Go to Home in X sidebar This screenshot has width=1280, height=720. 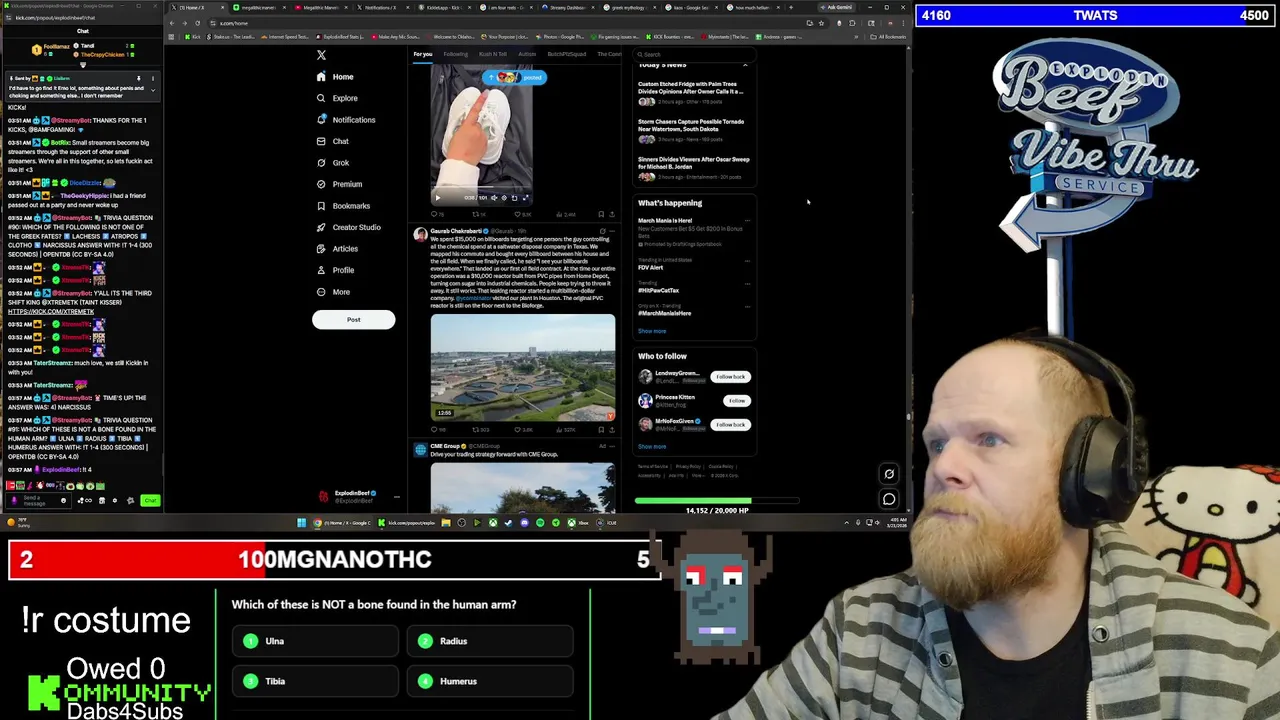click(x=335, y=77)
